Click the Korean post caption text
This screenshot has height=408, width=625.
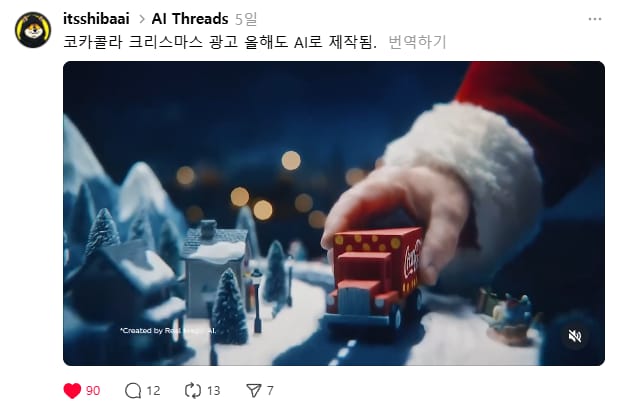[220, 42]
